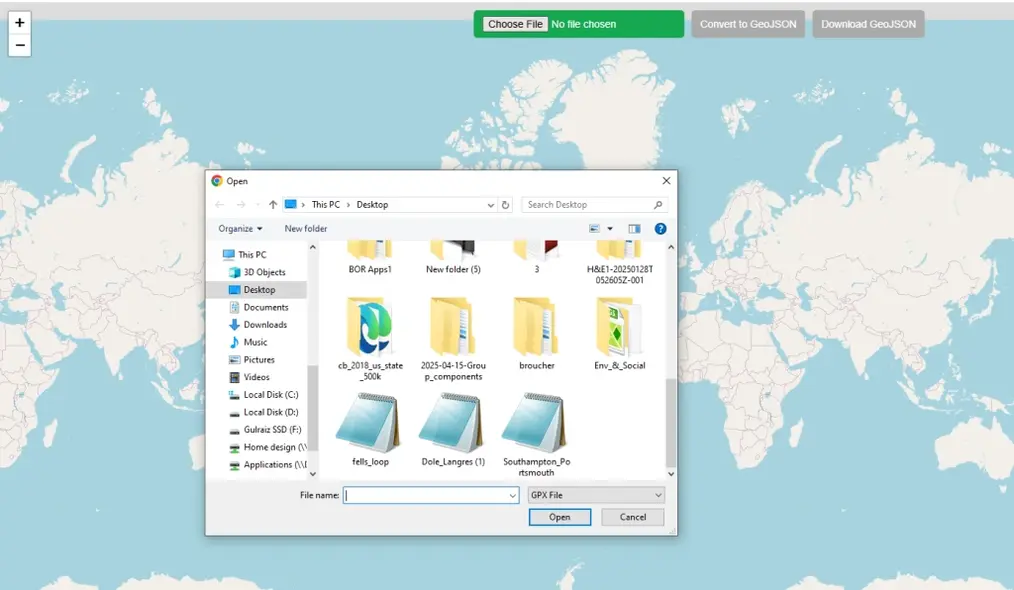Click the back navigation arrow
The image size is (1014, 590).
coord(219,204)
